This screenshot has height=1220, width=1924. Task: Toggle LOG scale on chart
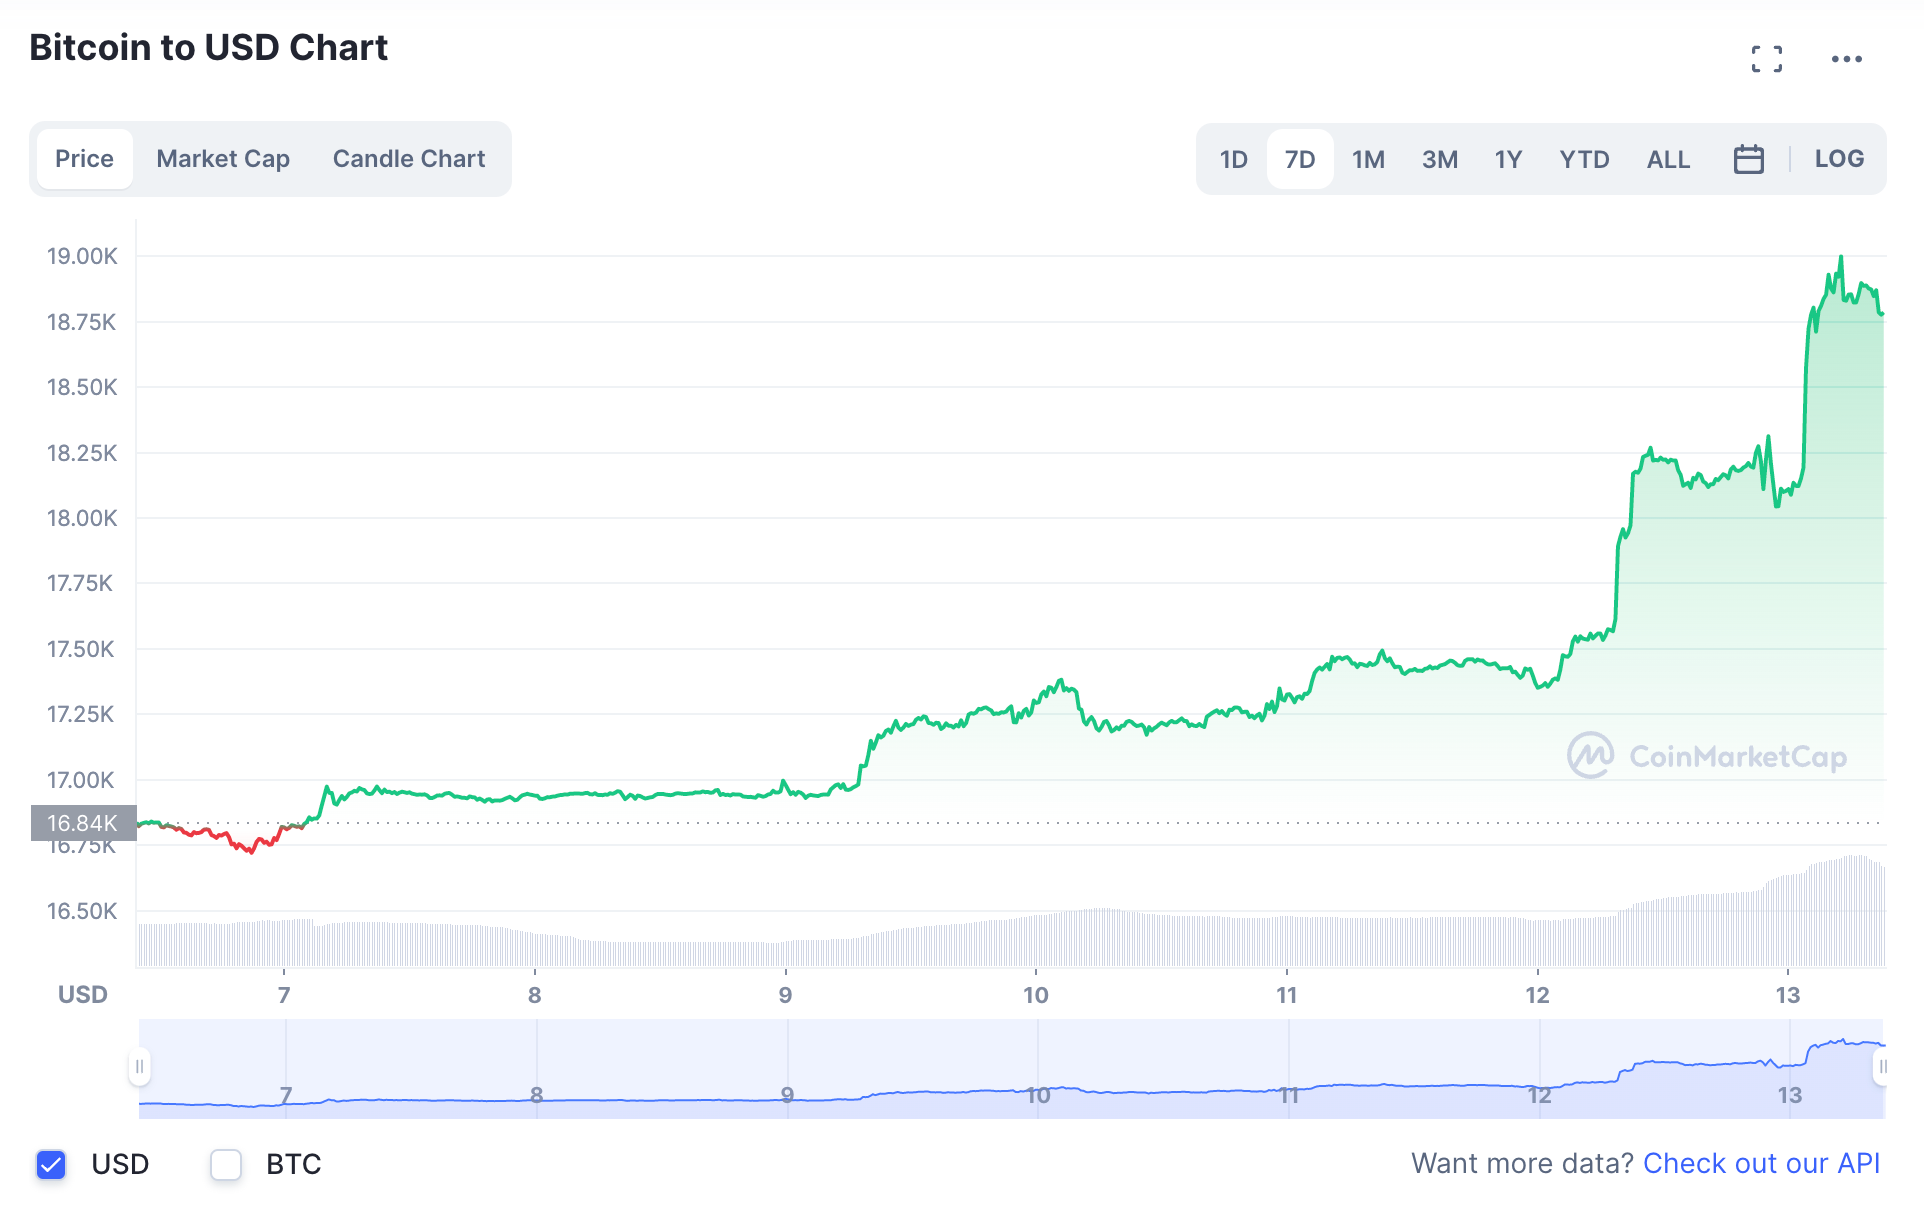1838,159
